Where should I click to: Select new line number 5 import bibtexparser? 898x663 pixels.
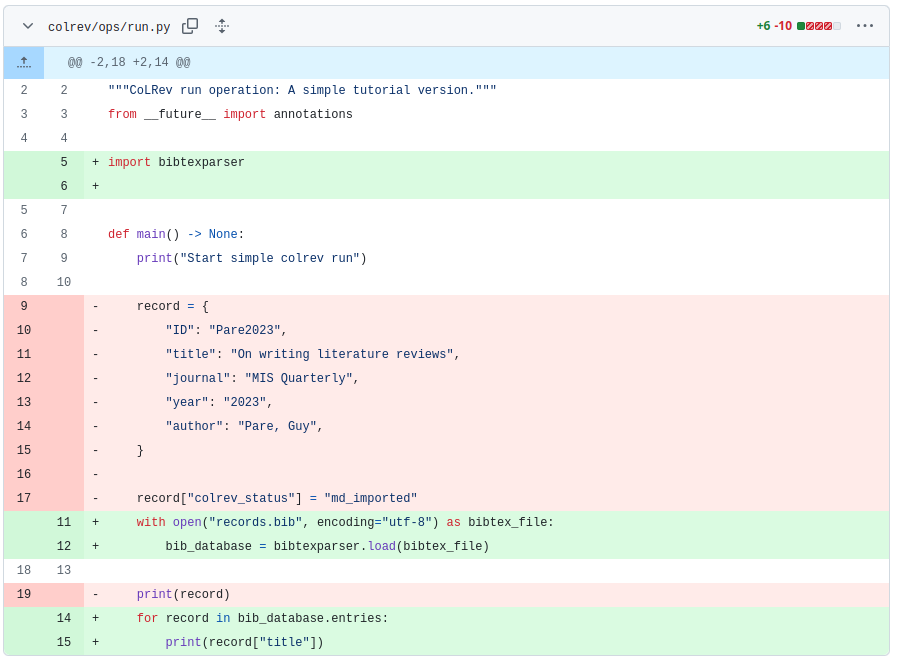coord(64,163)
